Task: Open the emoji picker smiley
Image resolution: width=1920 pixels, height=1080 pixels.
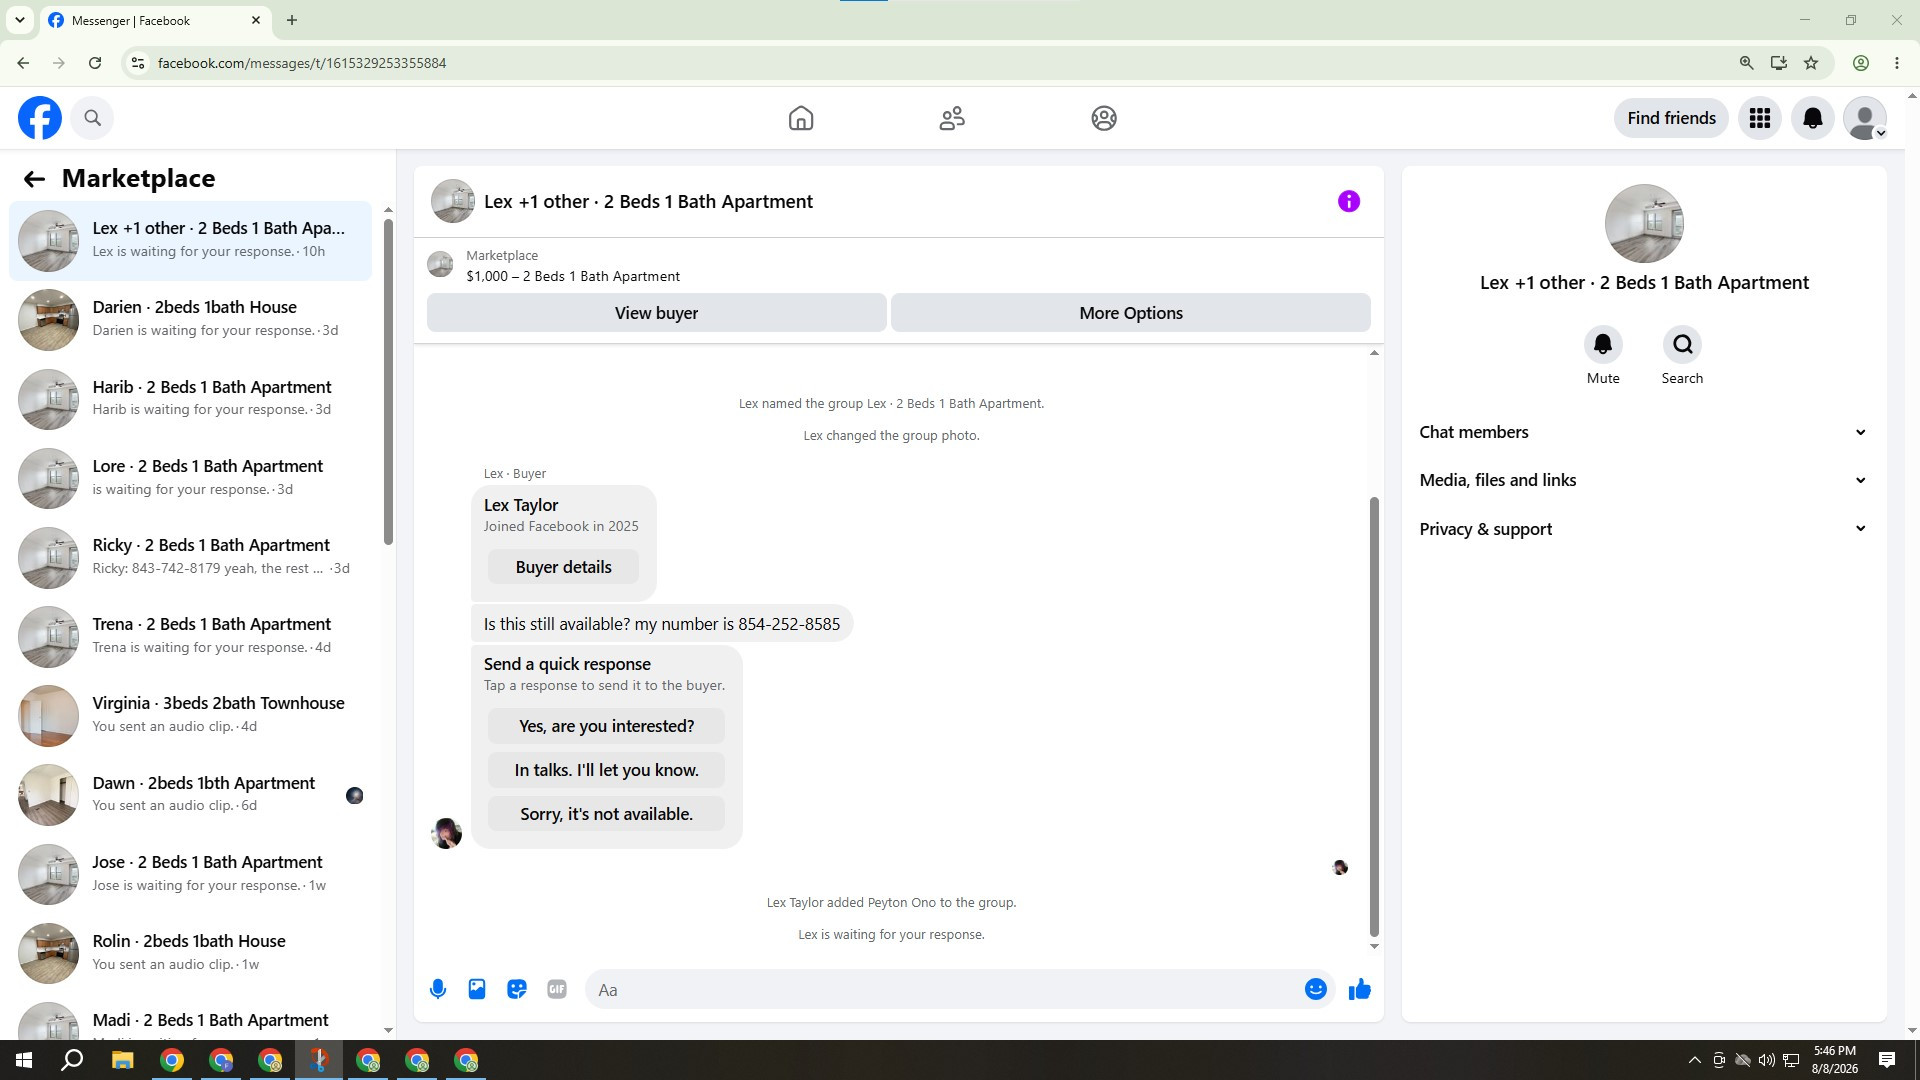Action: click(1316, 990)
